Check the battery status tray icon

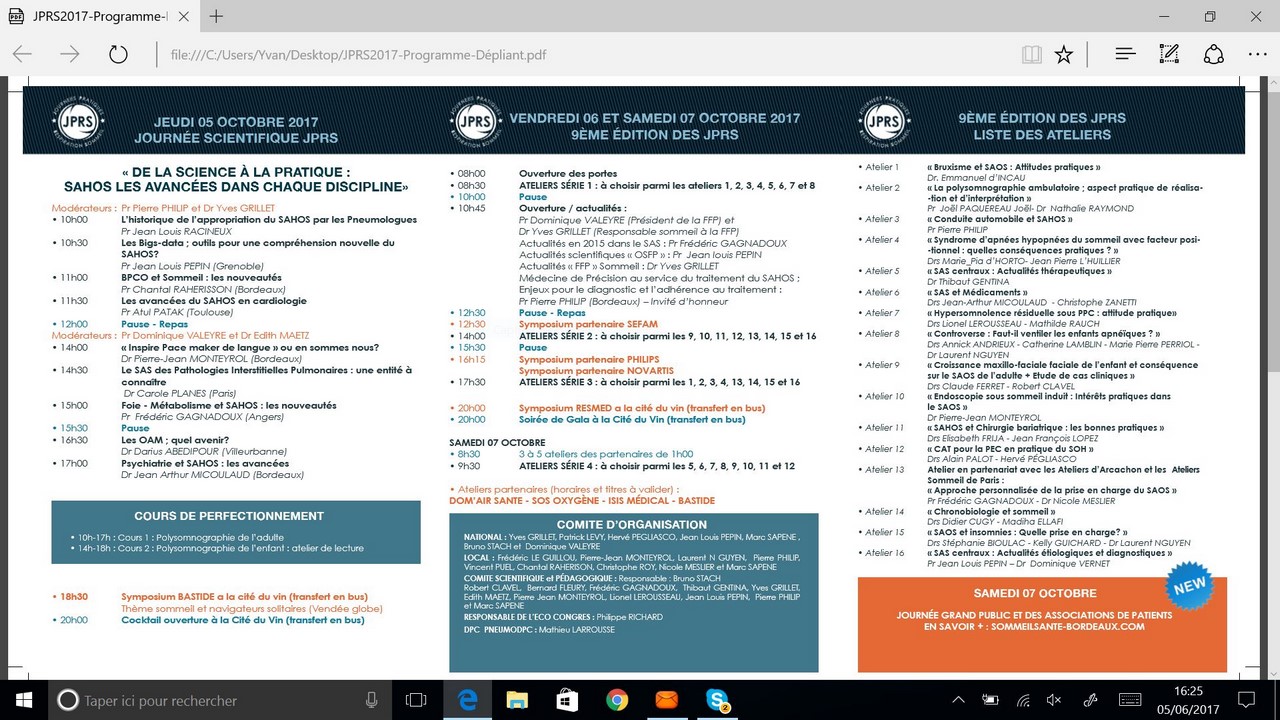coord(991,700)
